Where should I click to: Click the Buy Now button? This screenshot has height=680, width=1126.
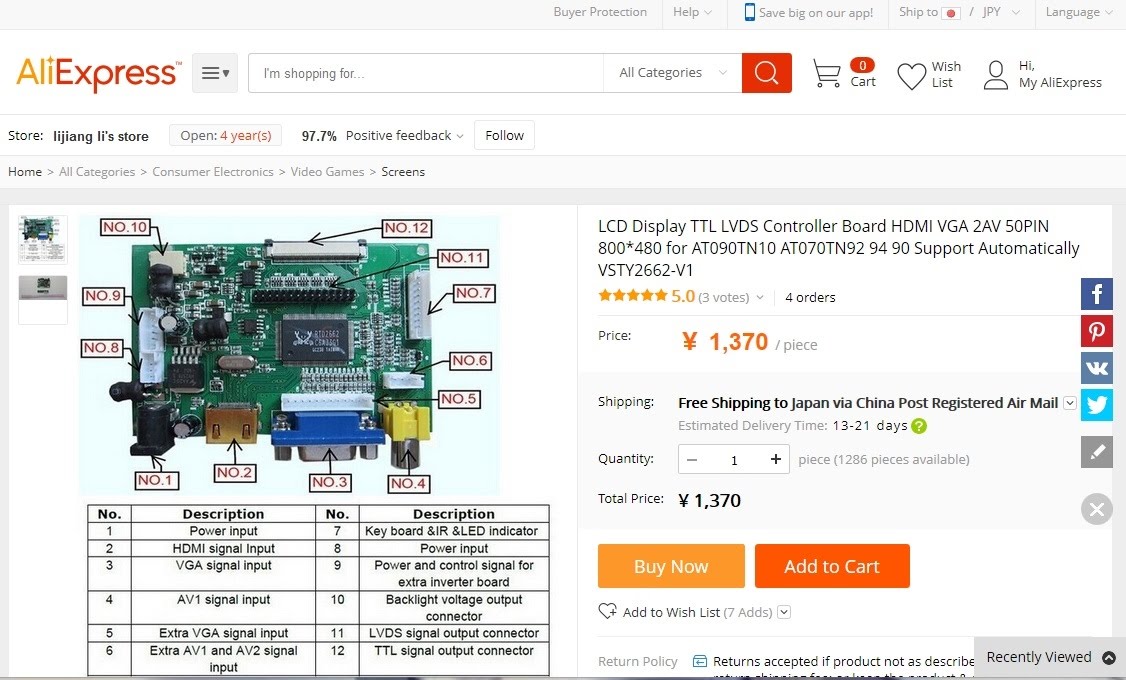[x=671, y=566]
